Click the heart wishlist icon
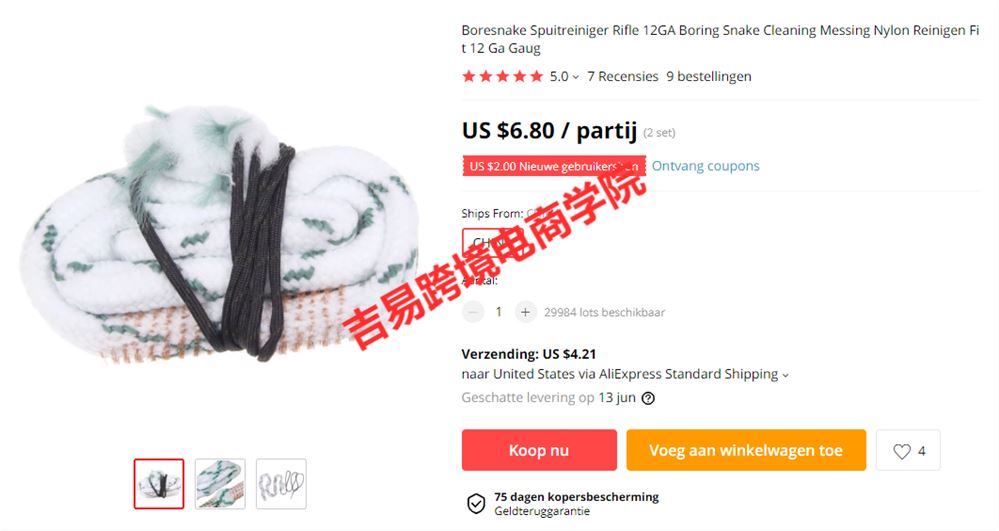This screenshot has height=531, width=999. [x=902, y=451]
